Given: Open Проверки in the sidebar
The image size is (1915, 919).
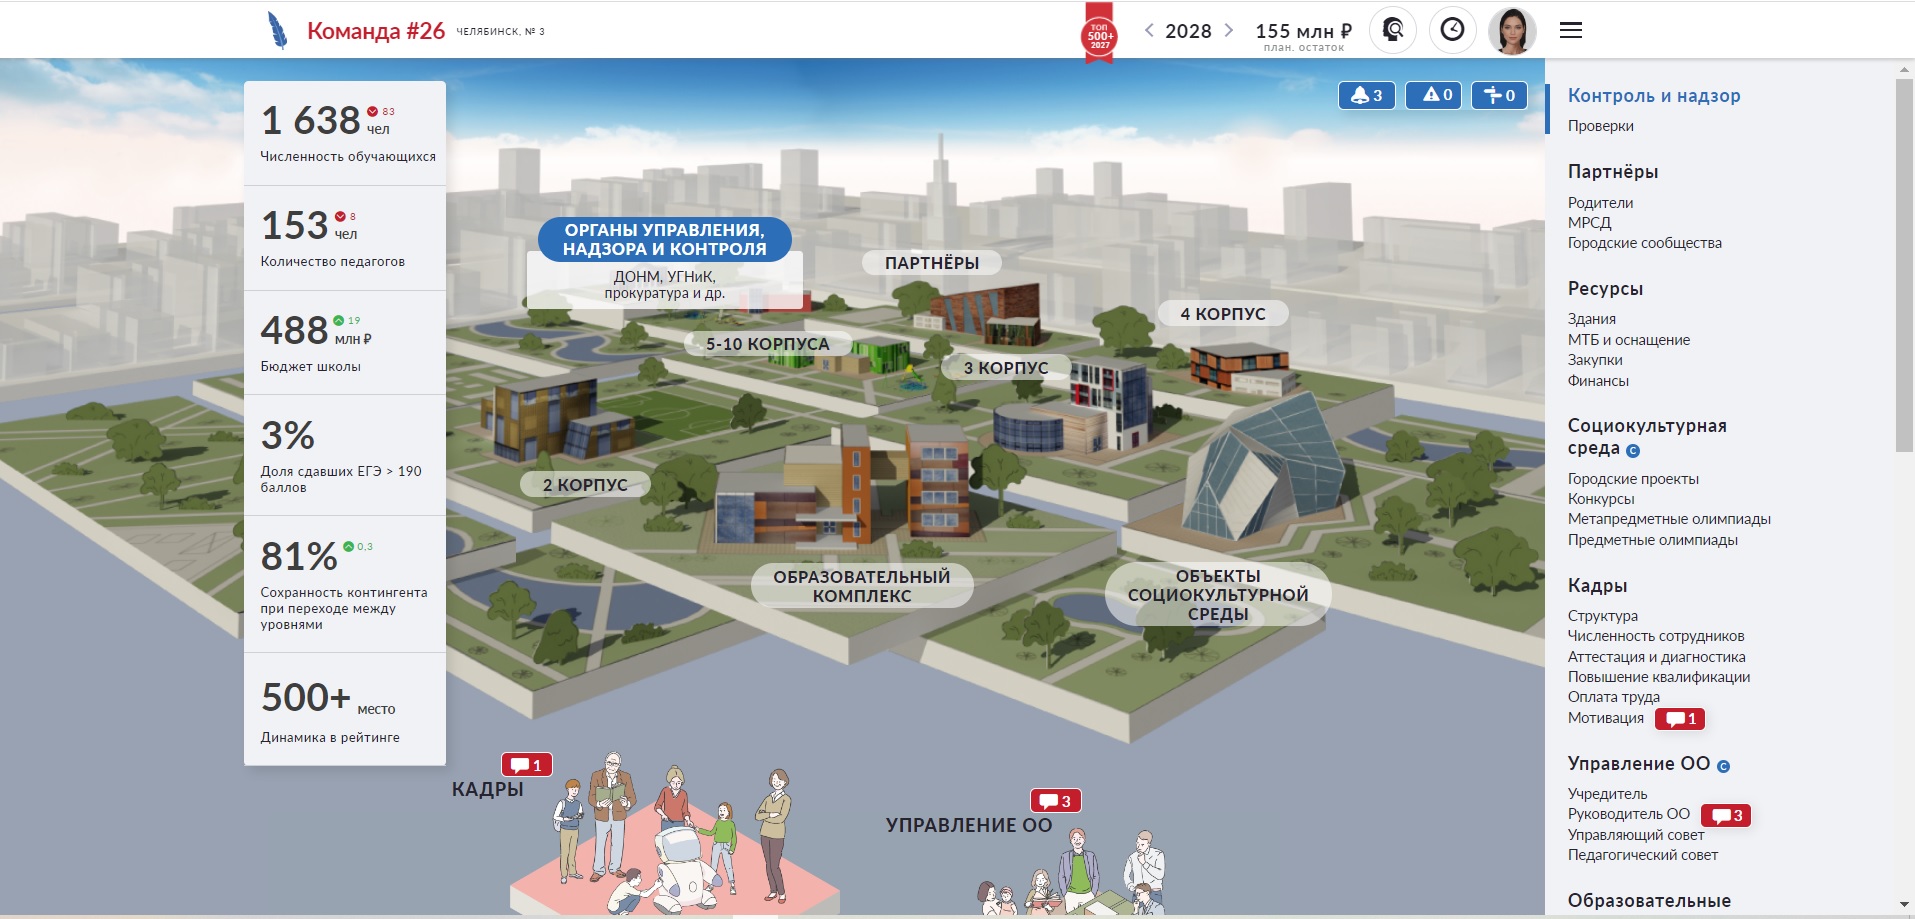Looking at the screenshot, I should [x=1600, y=126].
